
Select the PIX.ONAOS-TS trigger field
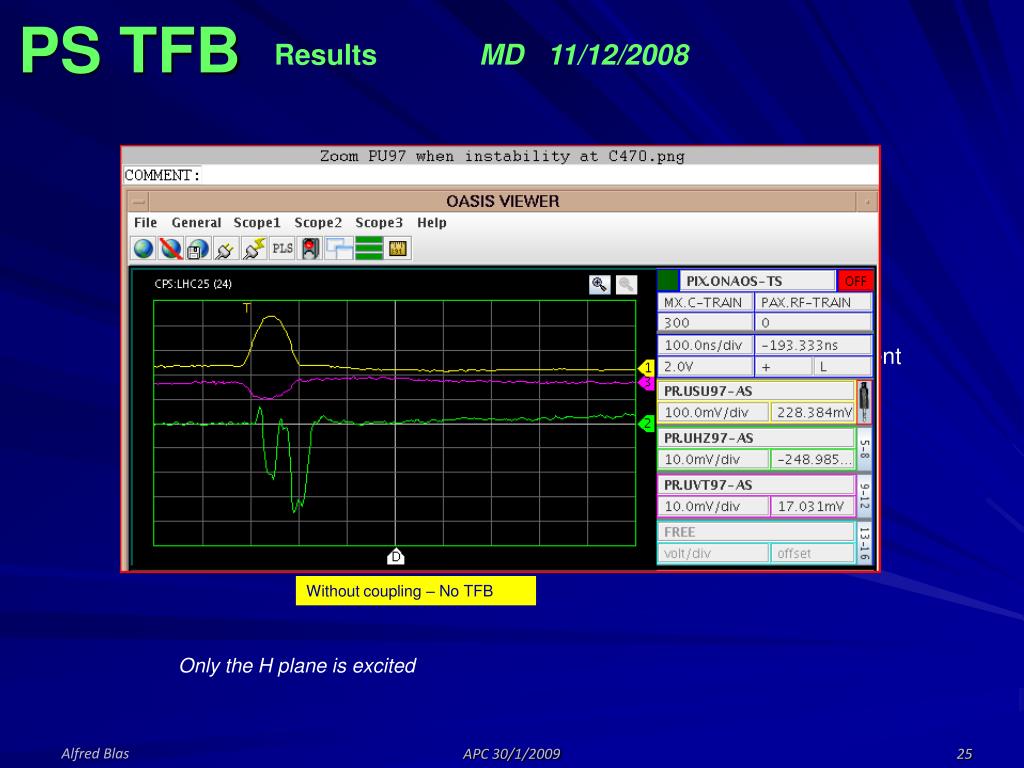pyautogui.click(x=758, y=281)
